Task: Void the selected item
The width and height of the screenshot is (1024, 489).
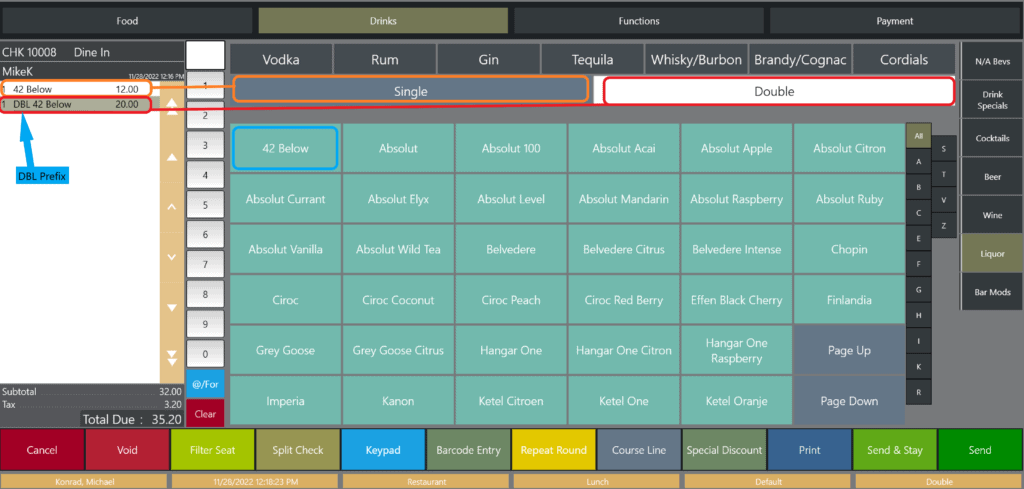Action: pyautogui.click(x=127, y=450)
